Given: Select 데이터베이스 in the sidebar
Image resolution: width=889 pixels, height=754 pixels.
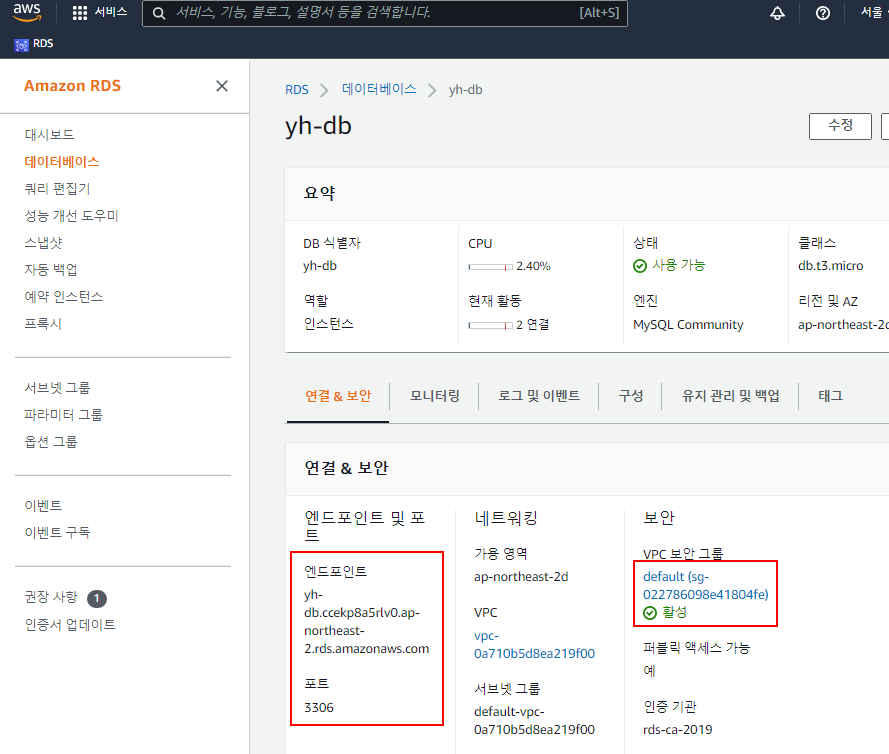Looking at the screenshot, I should pyautogui.click(x=62, y=162).
